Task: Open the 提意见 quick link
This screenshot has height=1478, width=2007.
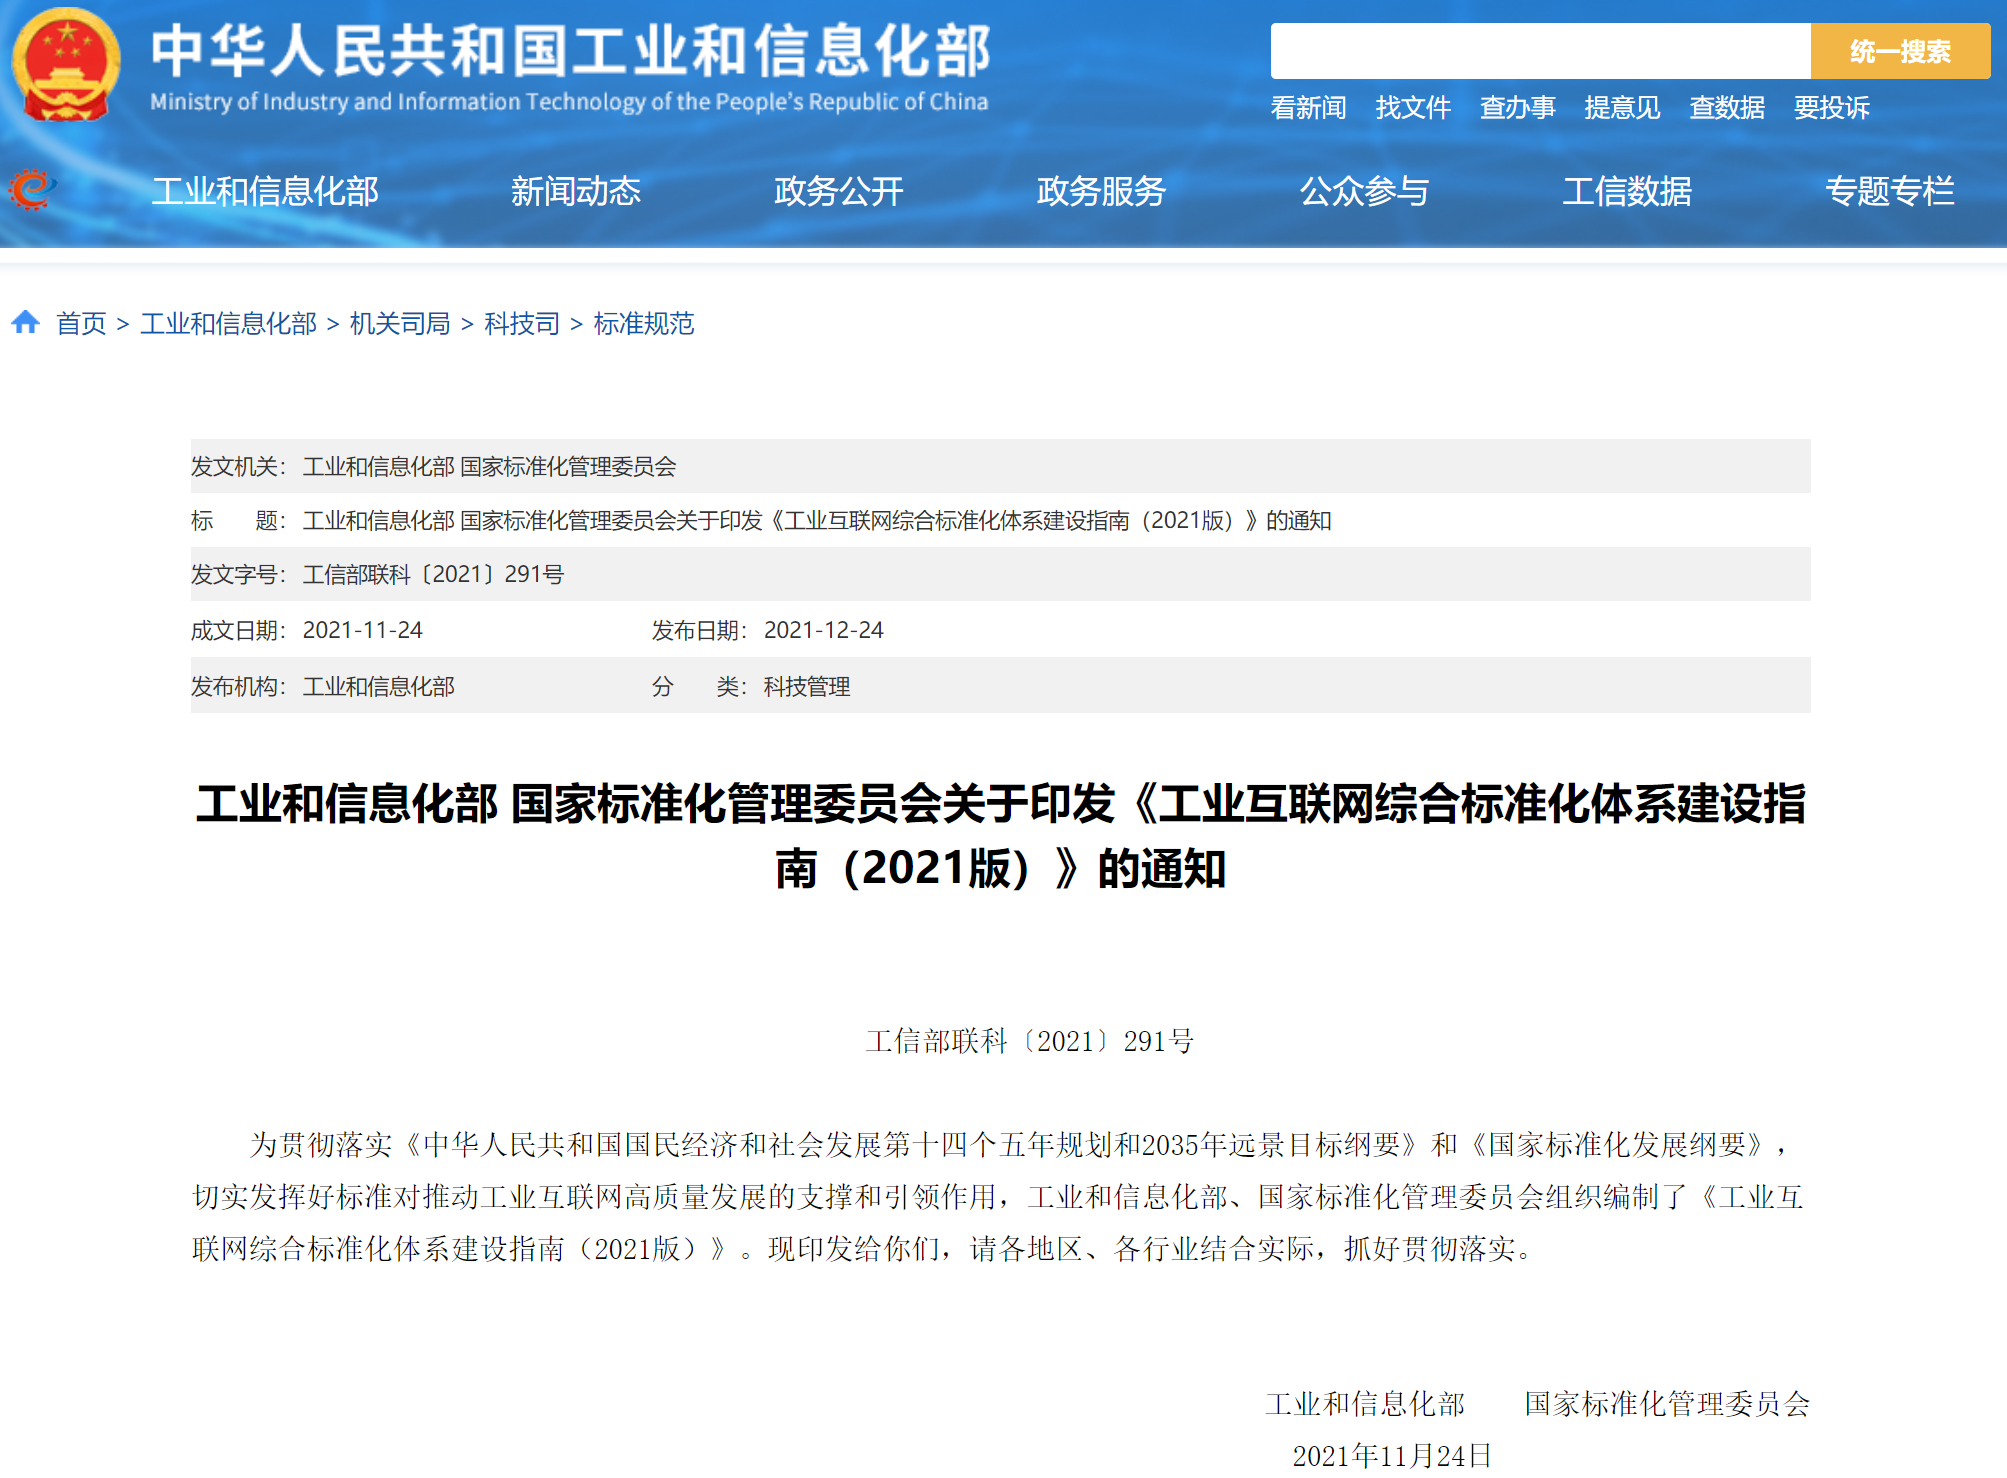Action: (1622, 107)
